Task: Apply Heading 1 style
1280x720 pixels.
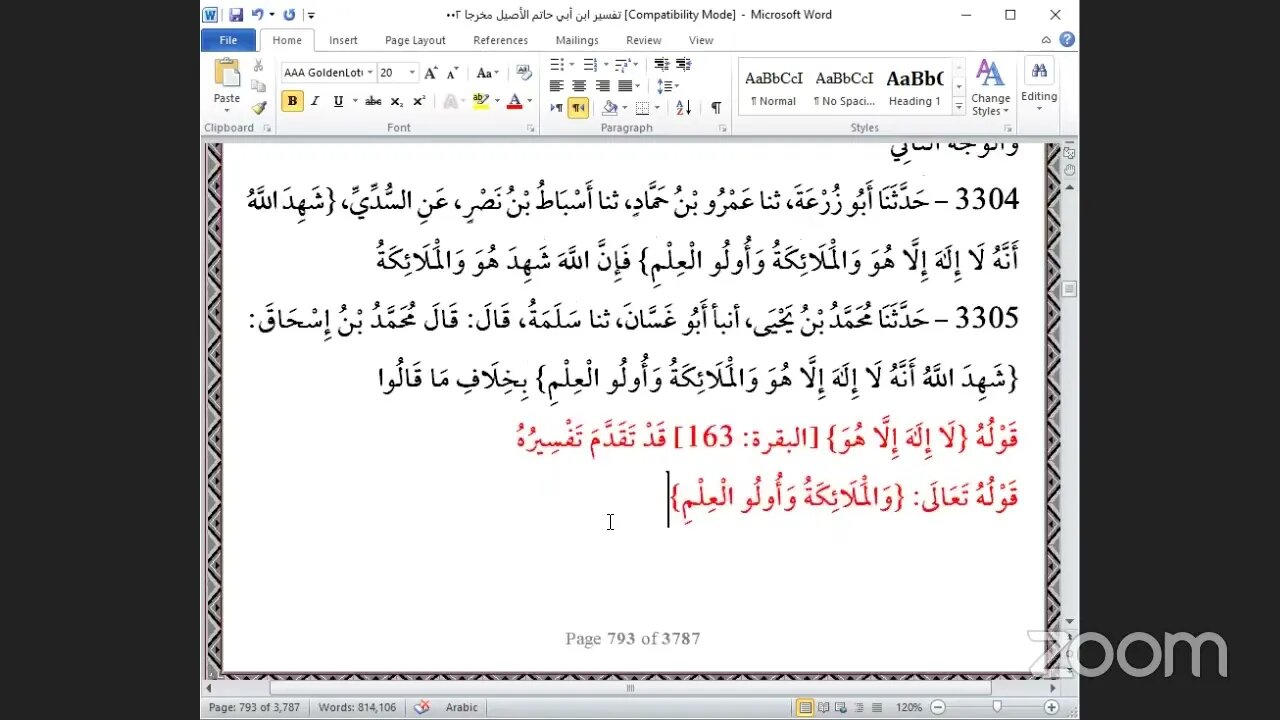Action: [914, 88]
